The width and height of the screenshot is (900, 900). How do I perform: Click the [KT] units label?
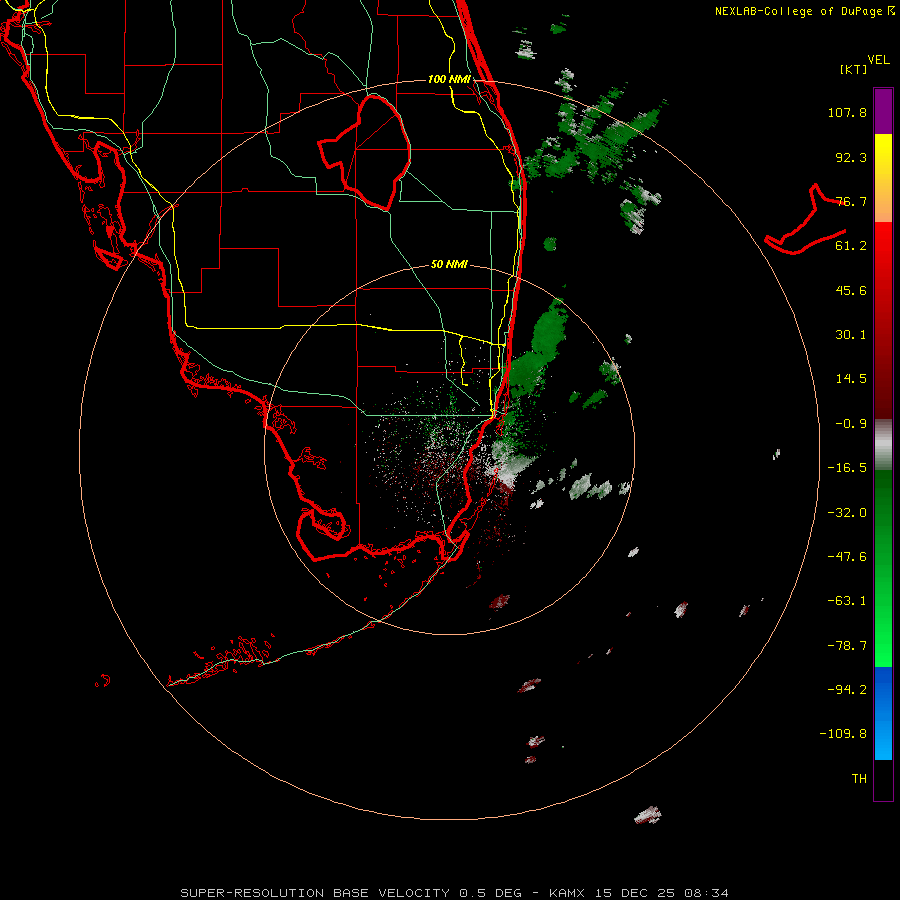tap(854, 69)
